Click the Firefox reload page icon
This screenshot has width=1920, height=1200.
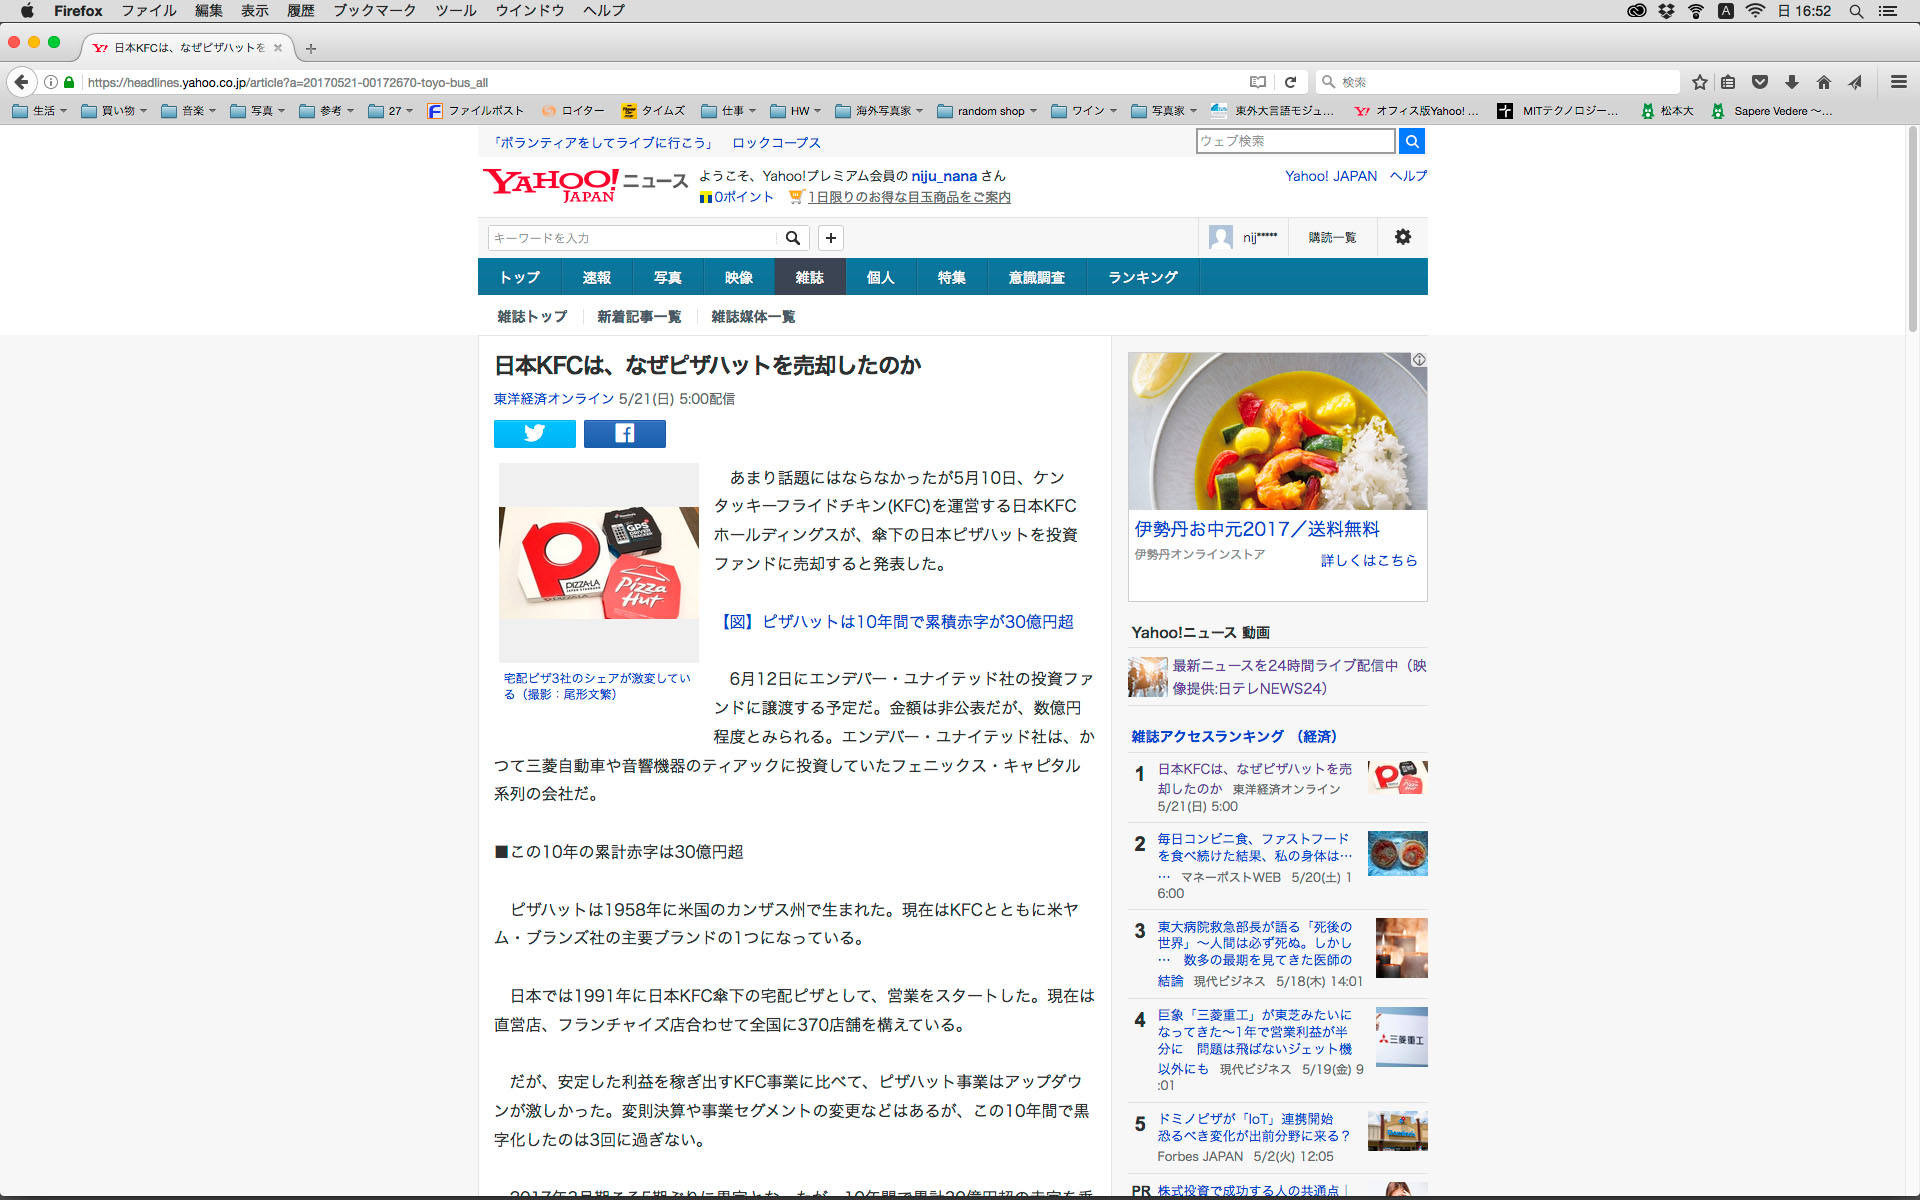coord(1290,82)
